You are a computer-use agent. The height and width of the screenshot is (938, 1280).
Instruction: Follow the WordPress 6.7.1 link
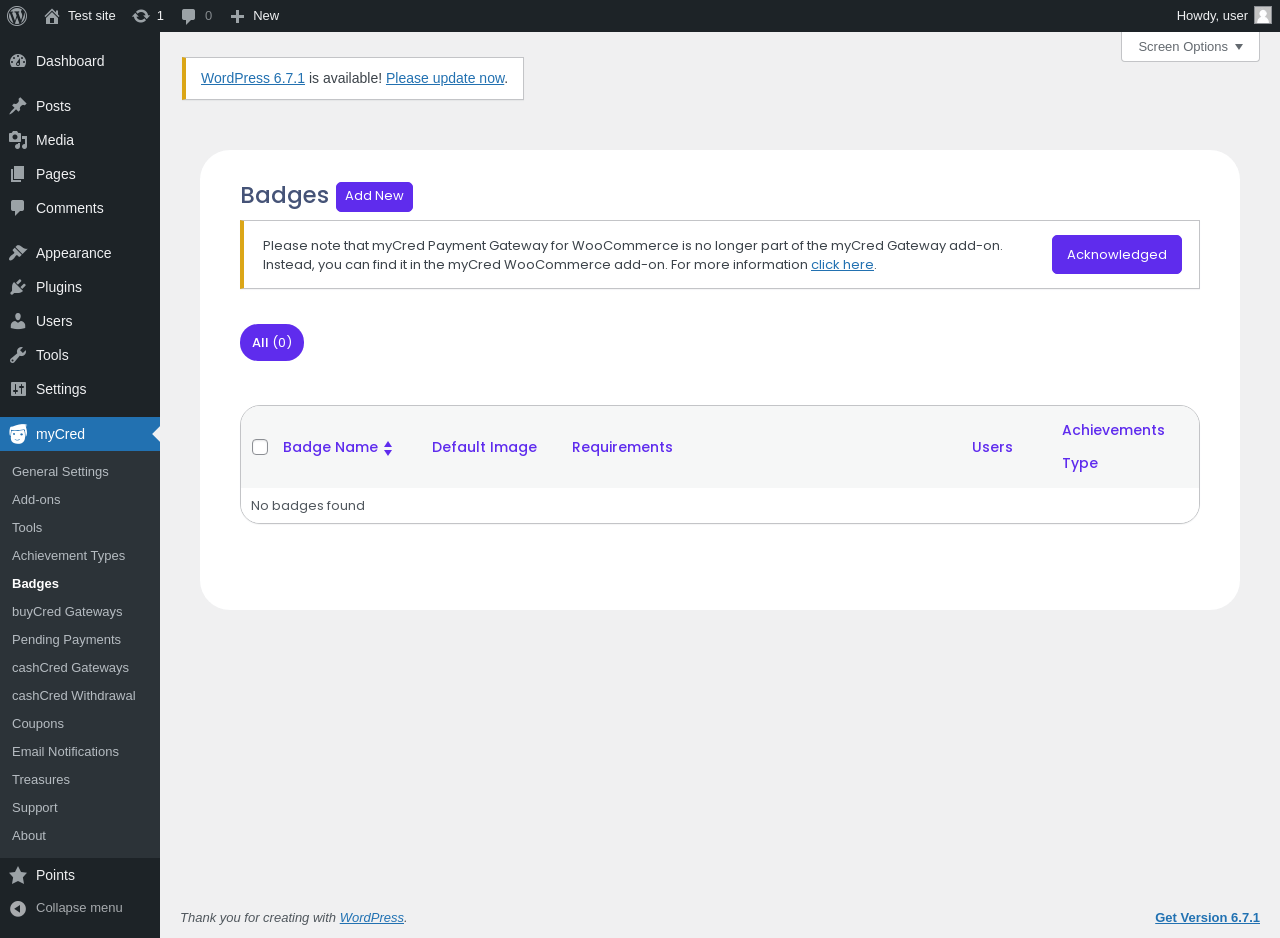(253, 78)
